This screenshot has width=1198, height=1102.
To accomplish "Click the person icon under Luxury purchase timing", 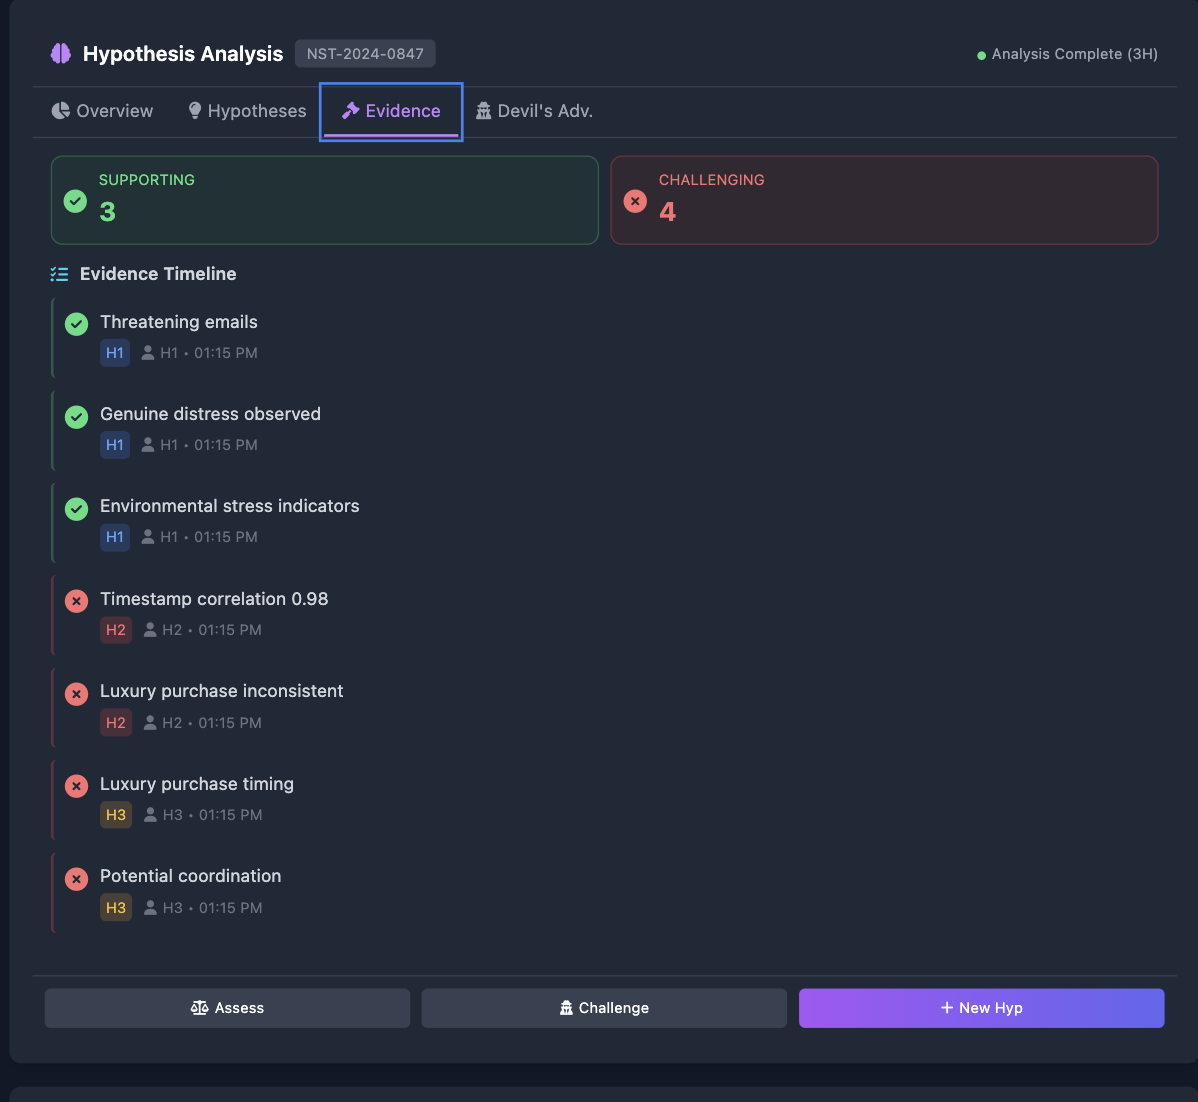I will tap(151, 815).
